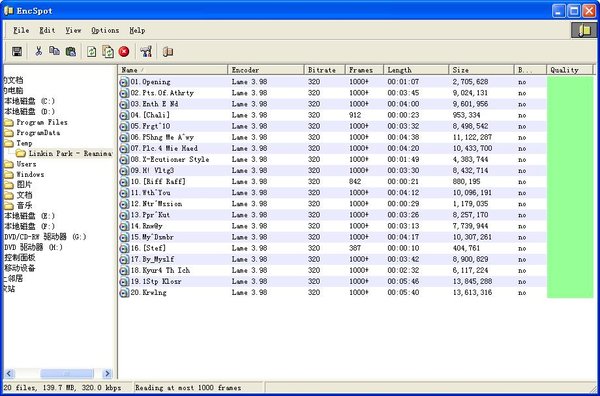
Task: Click the book icon in toolbar
Action: [168, 52]
